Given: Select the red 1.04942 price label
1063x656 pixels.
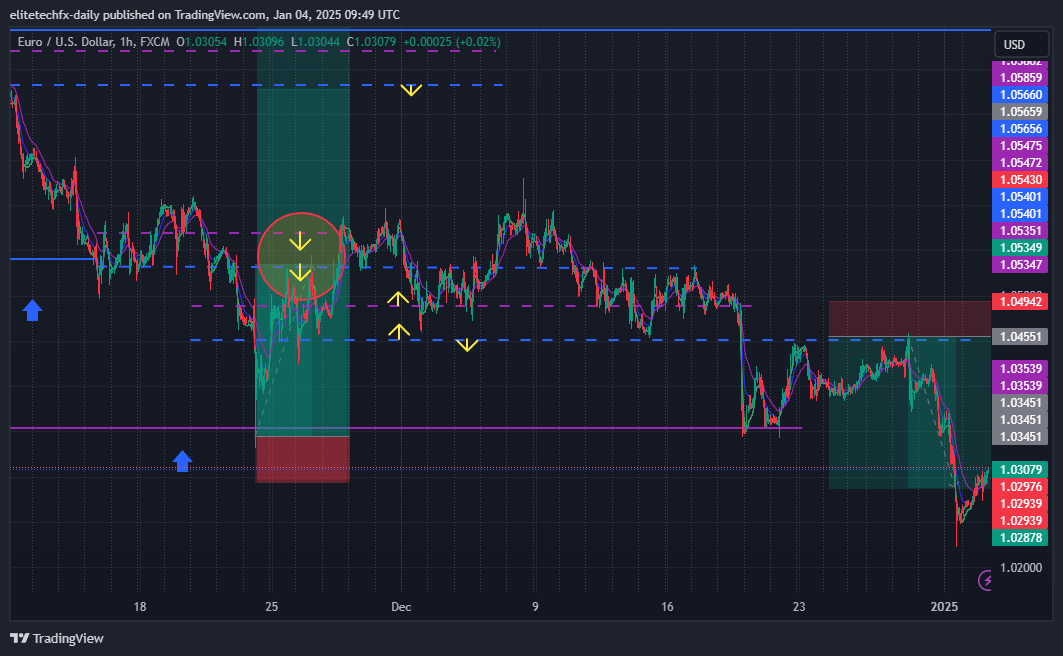Looking at the screenshot, I should [1020, 302].
